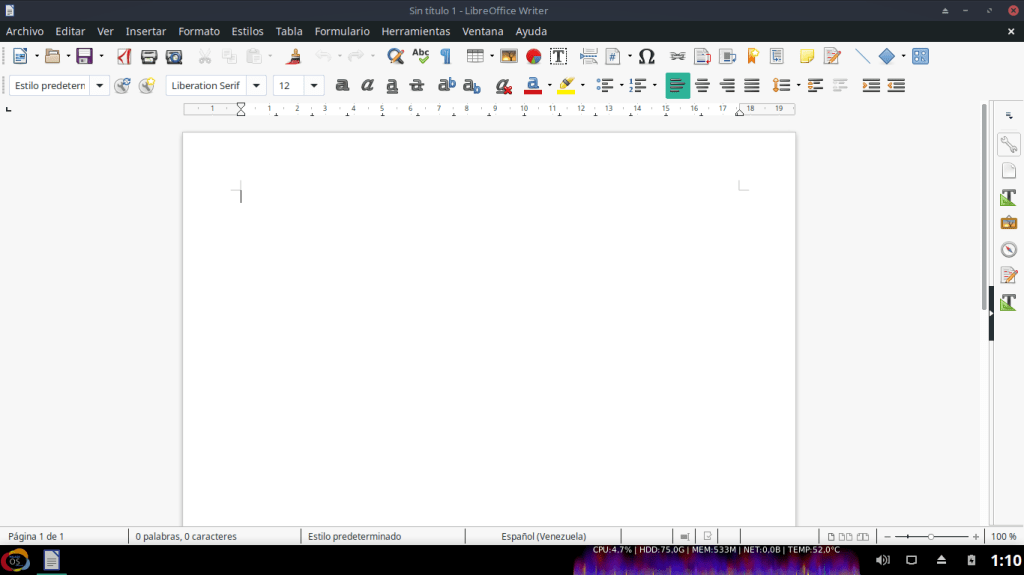Click the Español (Venezuela) language status field
This screenshot has height=575, width=1024.
coord(543,537)
